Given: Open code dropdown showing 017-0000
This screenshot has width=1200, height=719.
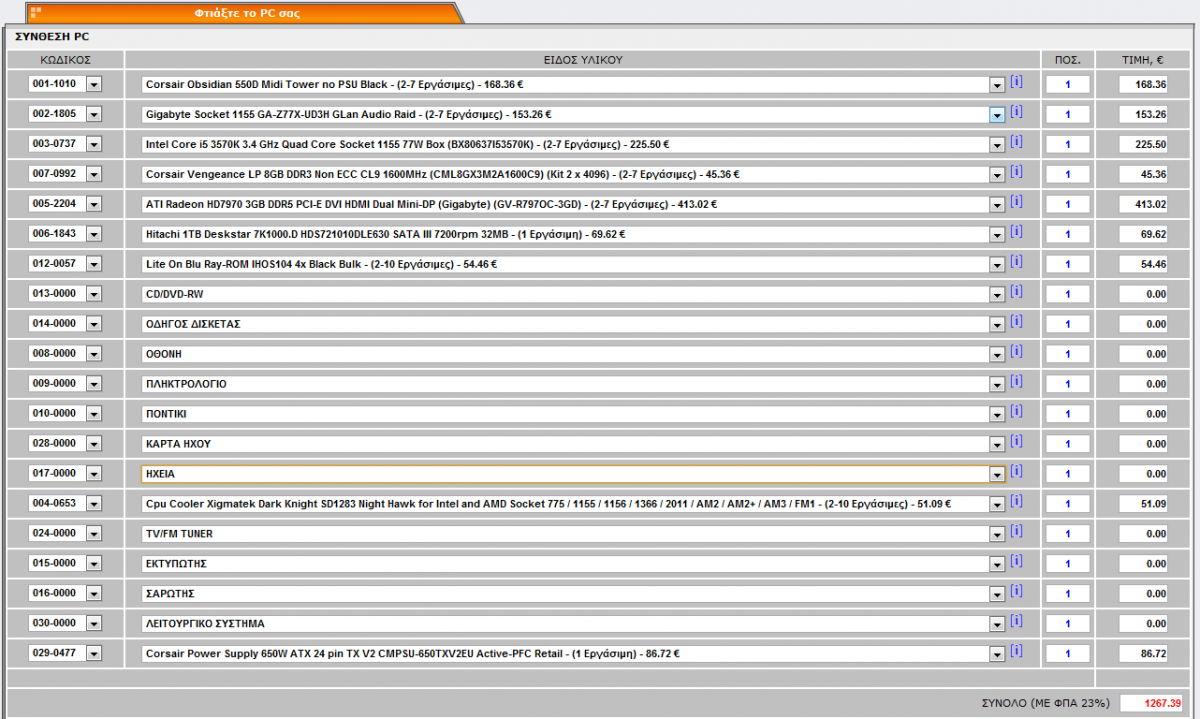Looking at the screenshot, I should coord(94,474).
